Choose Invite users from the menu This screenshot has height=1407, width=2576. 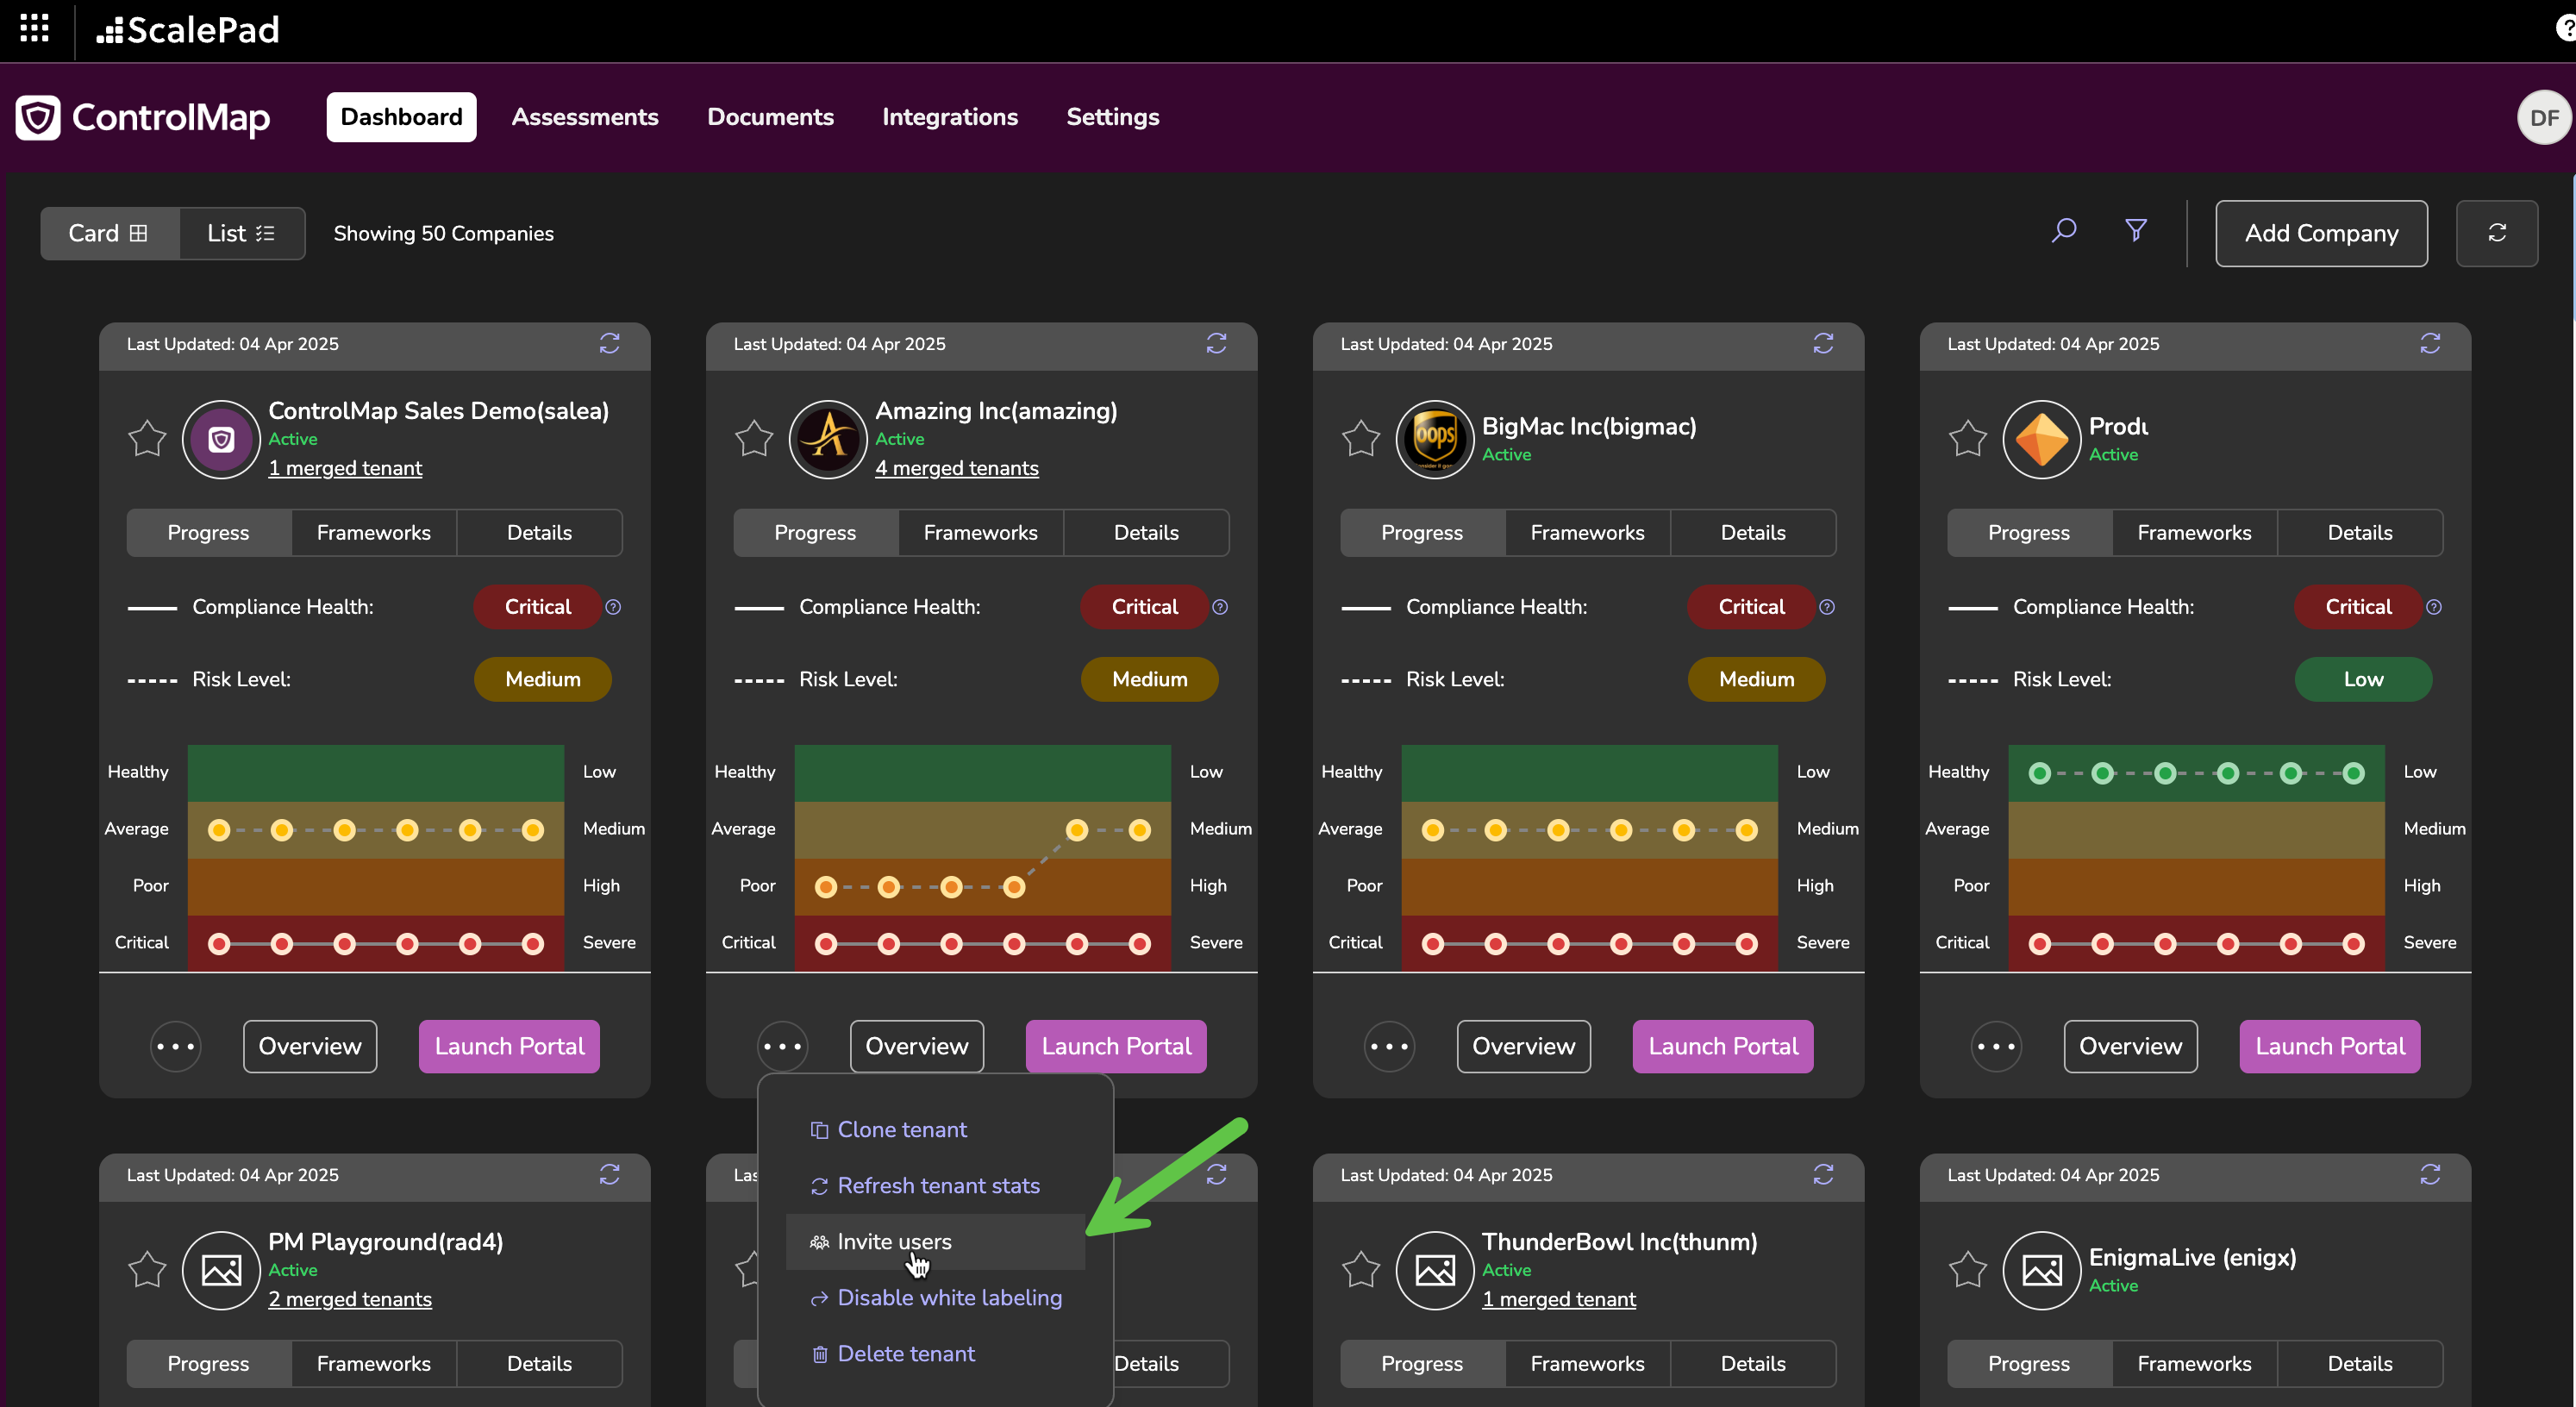click(935, 1241)
